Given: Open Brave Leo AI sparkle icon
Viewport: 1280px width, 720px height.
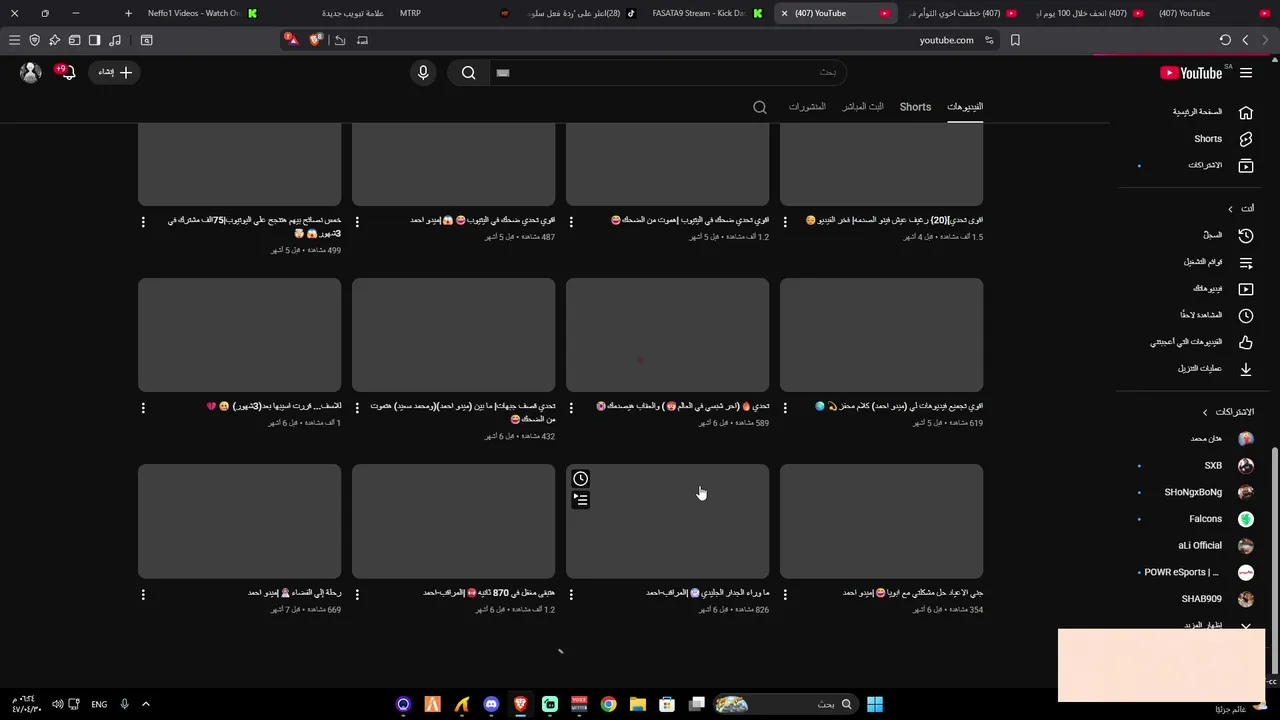Looking at the screenshot, I should coord(54,40).
